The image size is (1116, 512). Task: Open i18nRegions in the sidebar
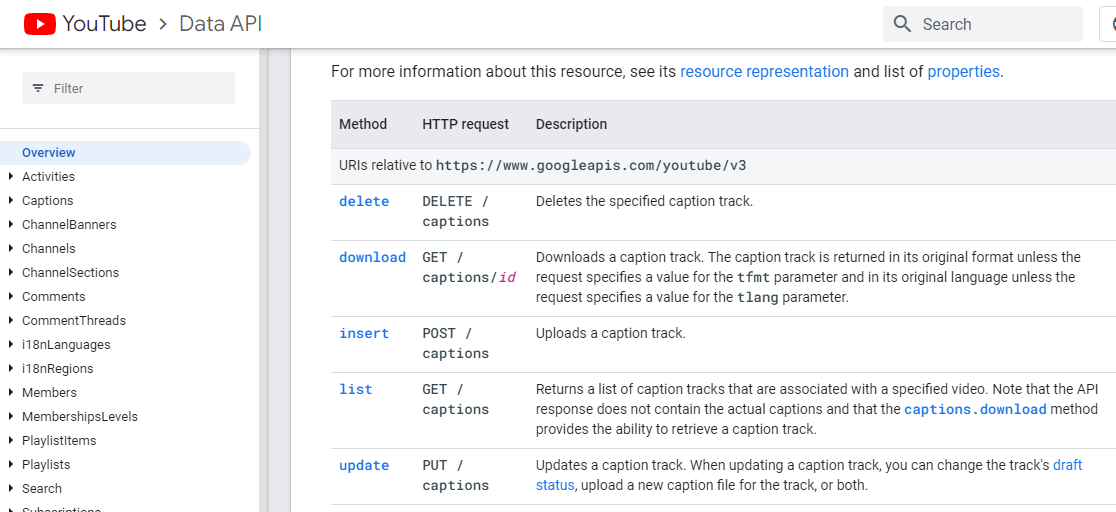(58, 368)
